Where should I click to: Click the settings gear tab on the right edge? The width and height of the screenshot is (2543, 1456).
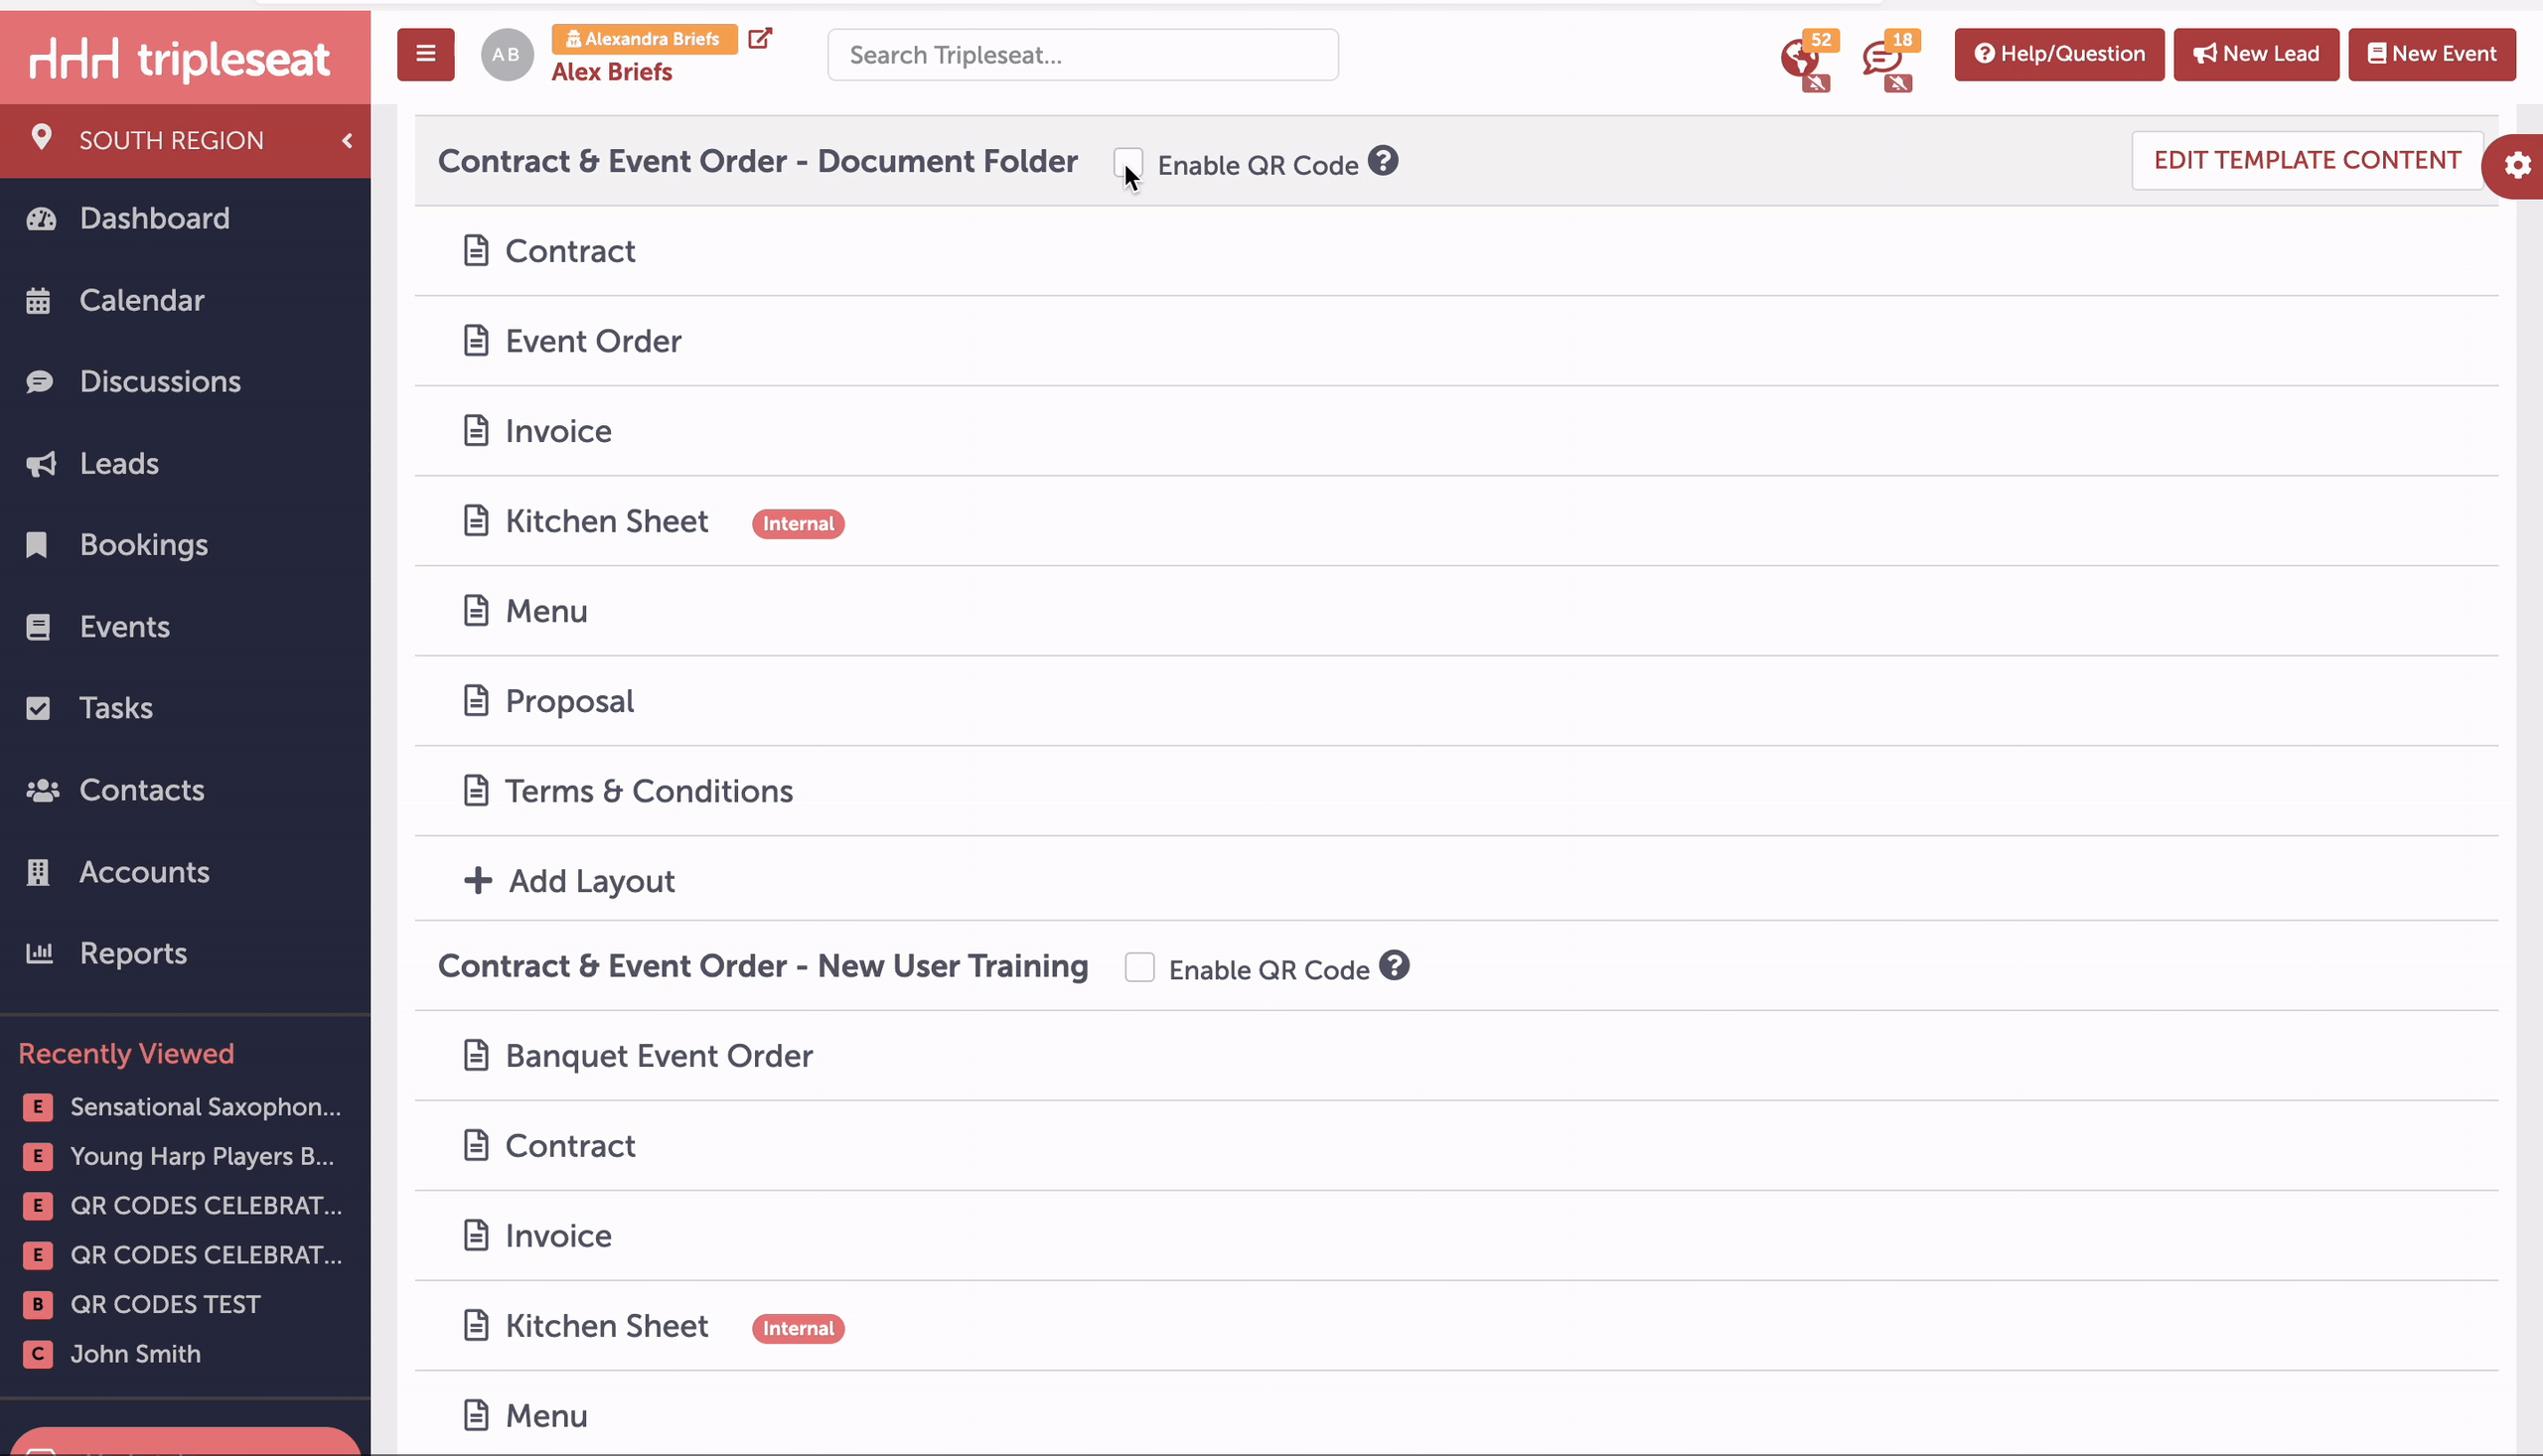(x=2517, y=165)
